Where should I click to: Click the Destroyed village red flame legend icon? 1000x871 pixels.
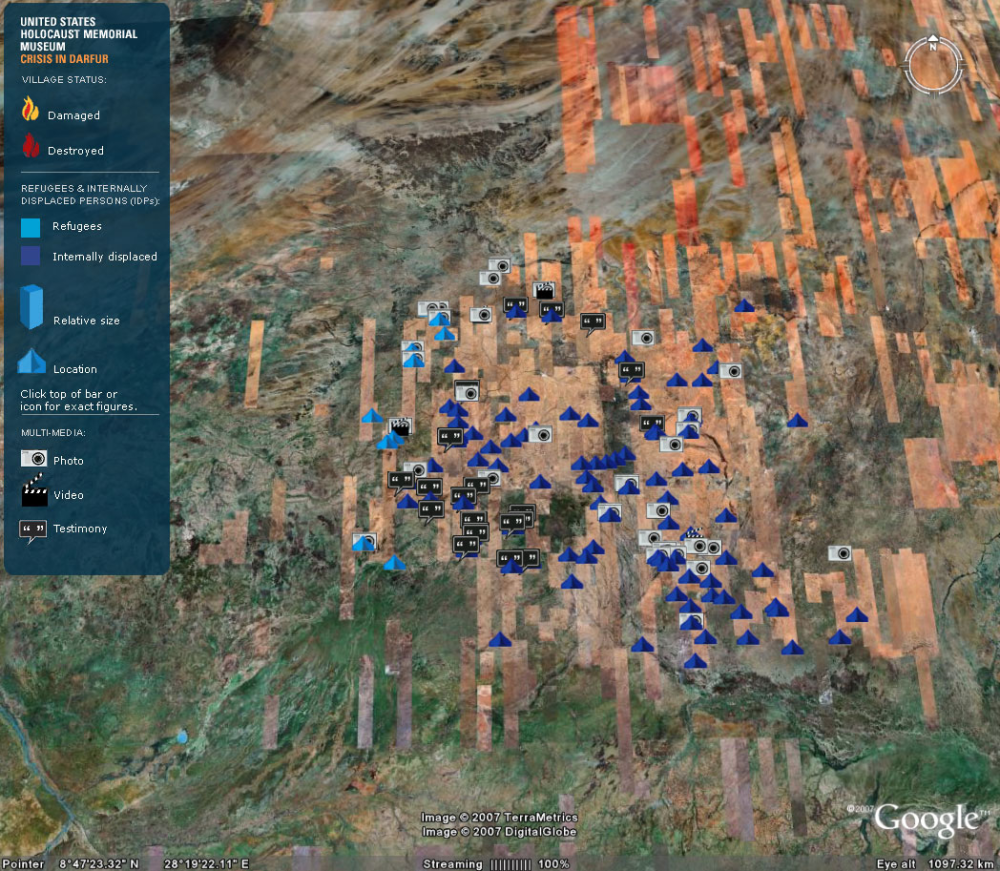pos(31,146)
